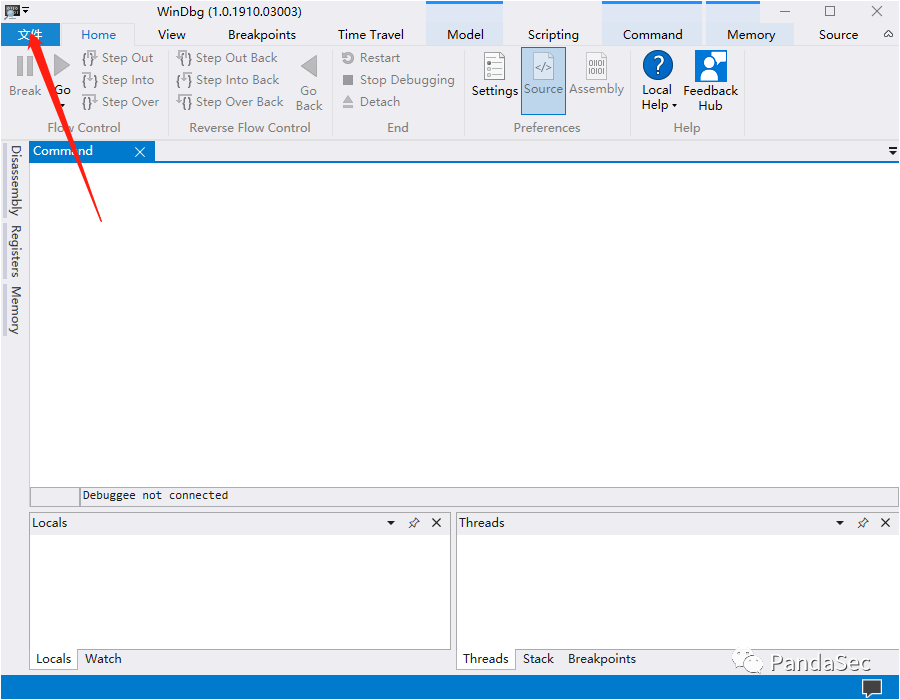Click Step Over Back
Image resolution: width=900 pixels, height=700 pixels.
coord(230,102)
